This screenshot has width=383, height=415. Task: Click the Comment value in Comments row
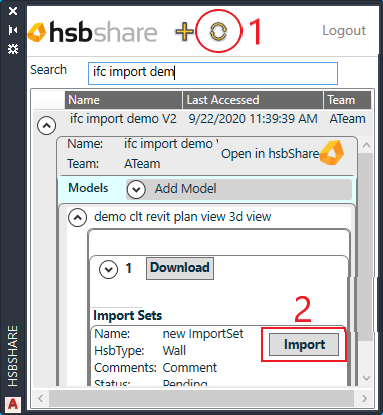click(x=190, y=368)
